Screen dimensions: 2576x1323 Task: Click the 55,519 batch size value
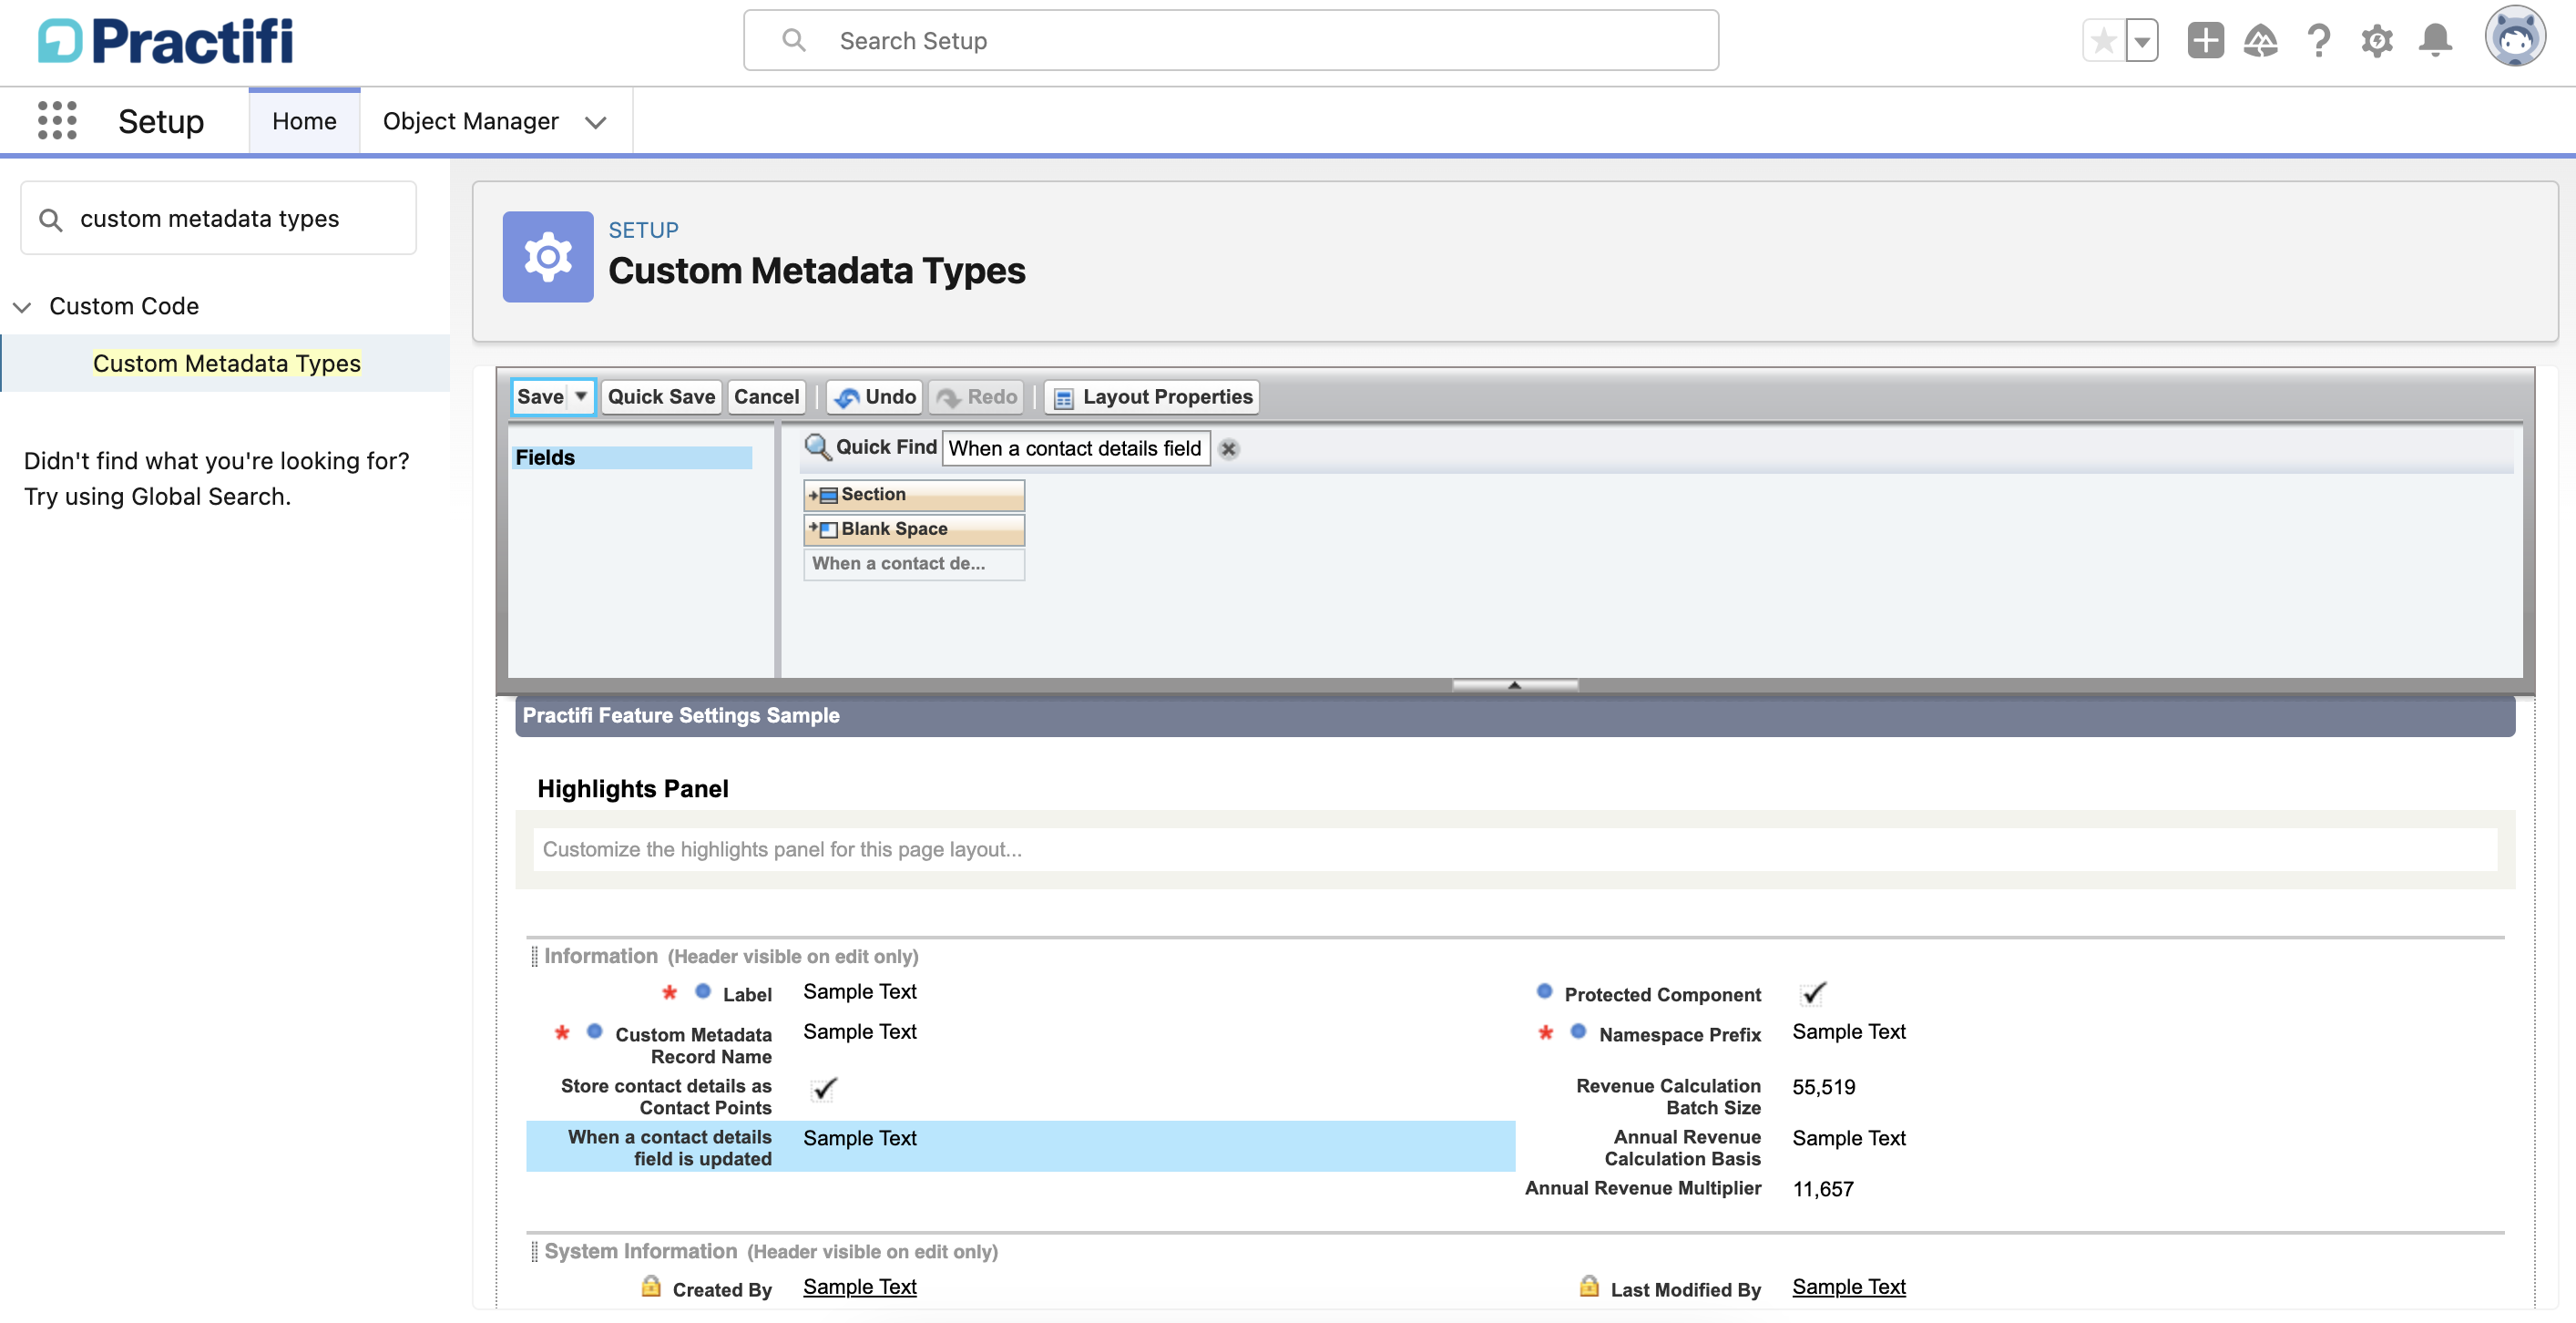point(1824,1088)
